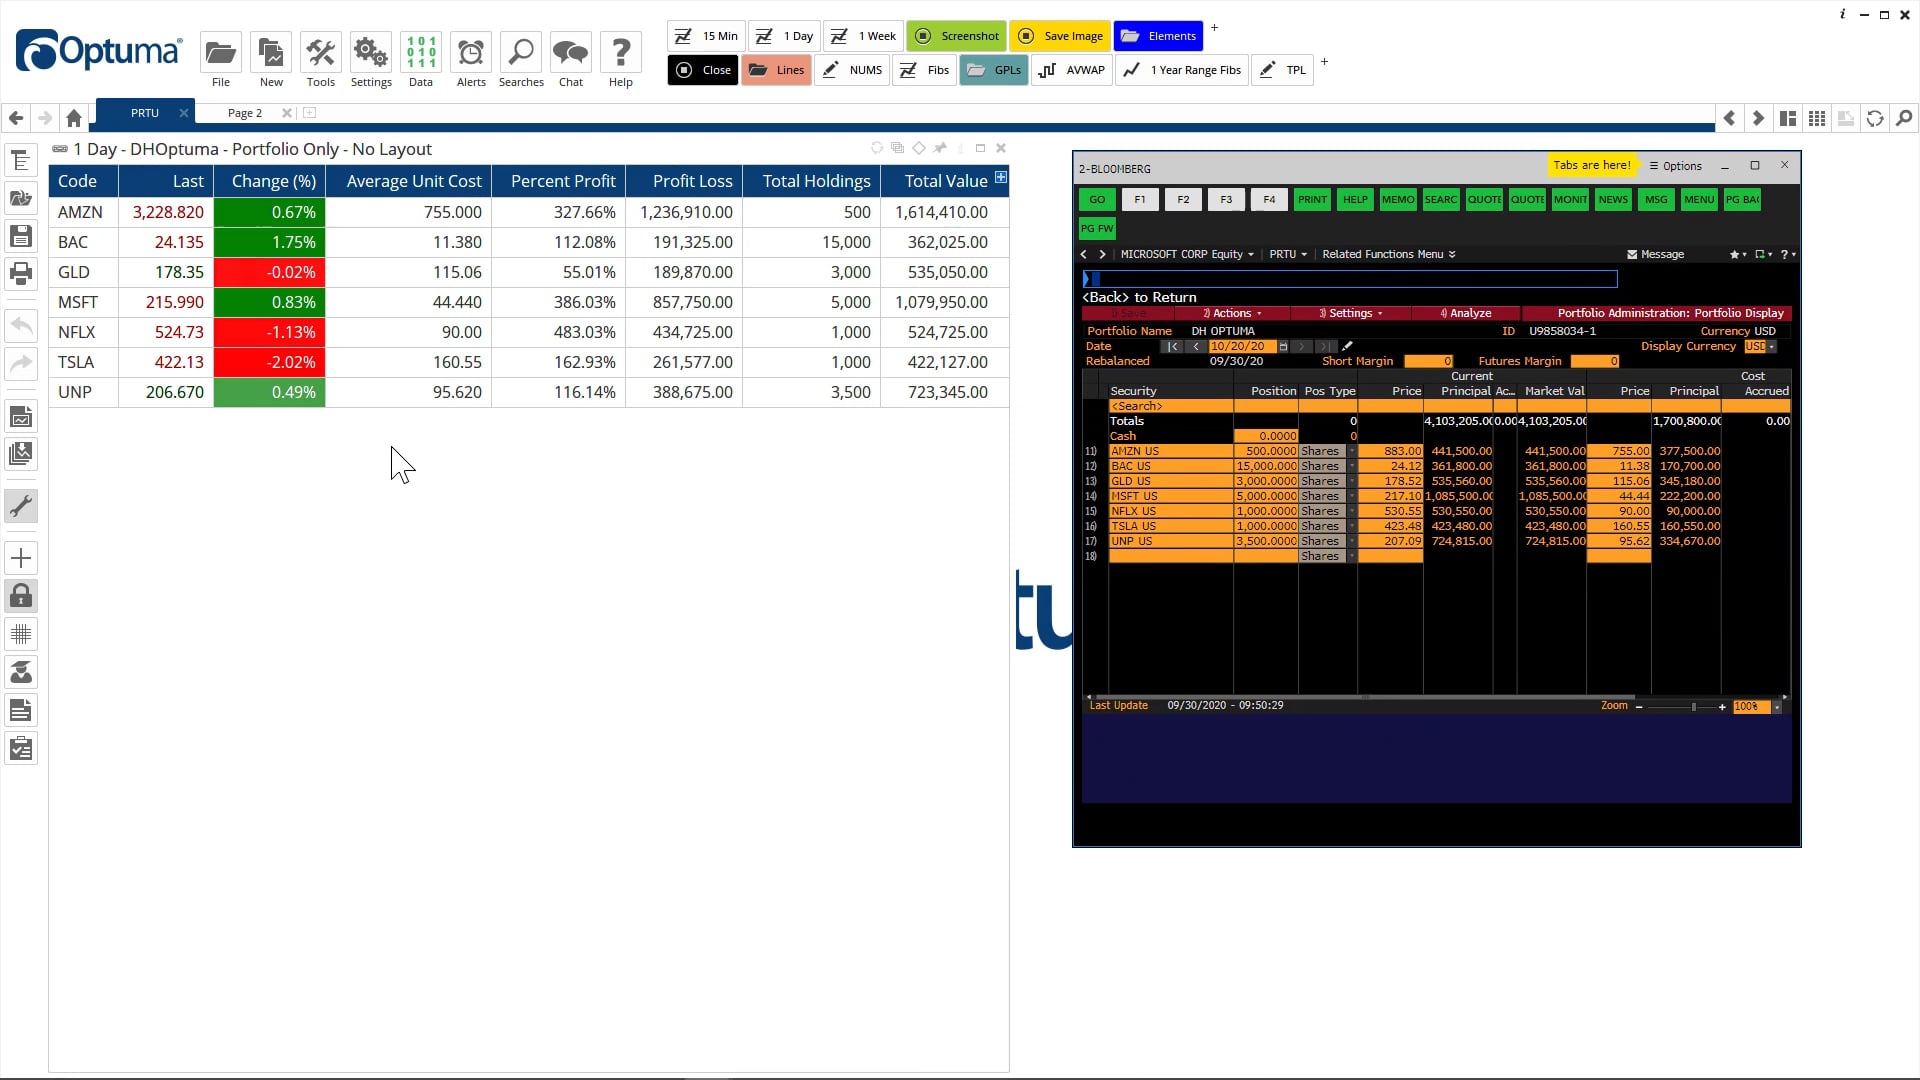The height and width of the screenshot is (1080, 1920).
Task: Click the search magnifier at far right
Action: click(1904, 118)
